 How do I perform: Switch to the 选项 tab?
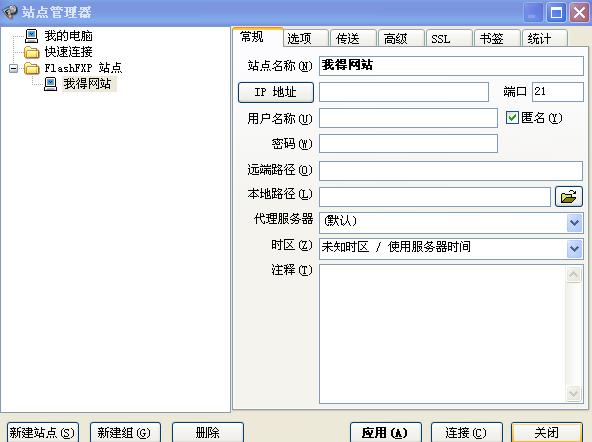point(305,39)
